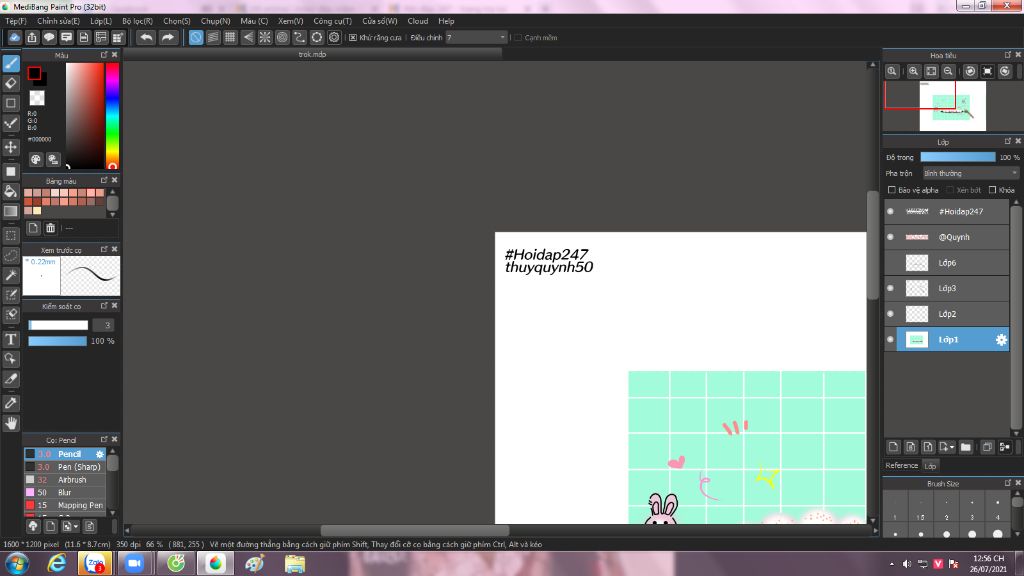Zoom in using Navigator magnifier plus
1024x576 pixels.
(x=914, y=71)
